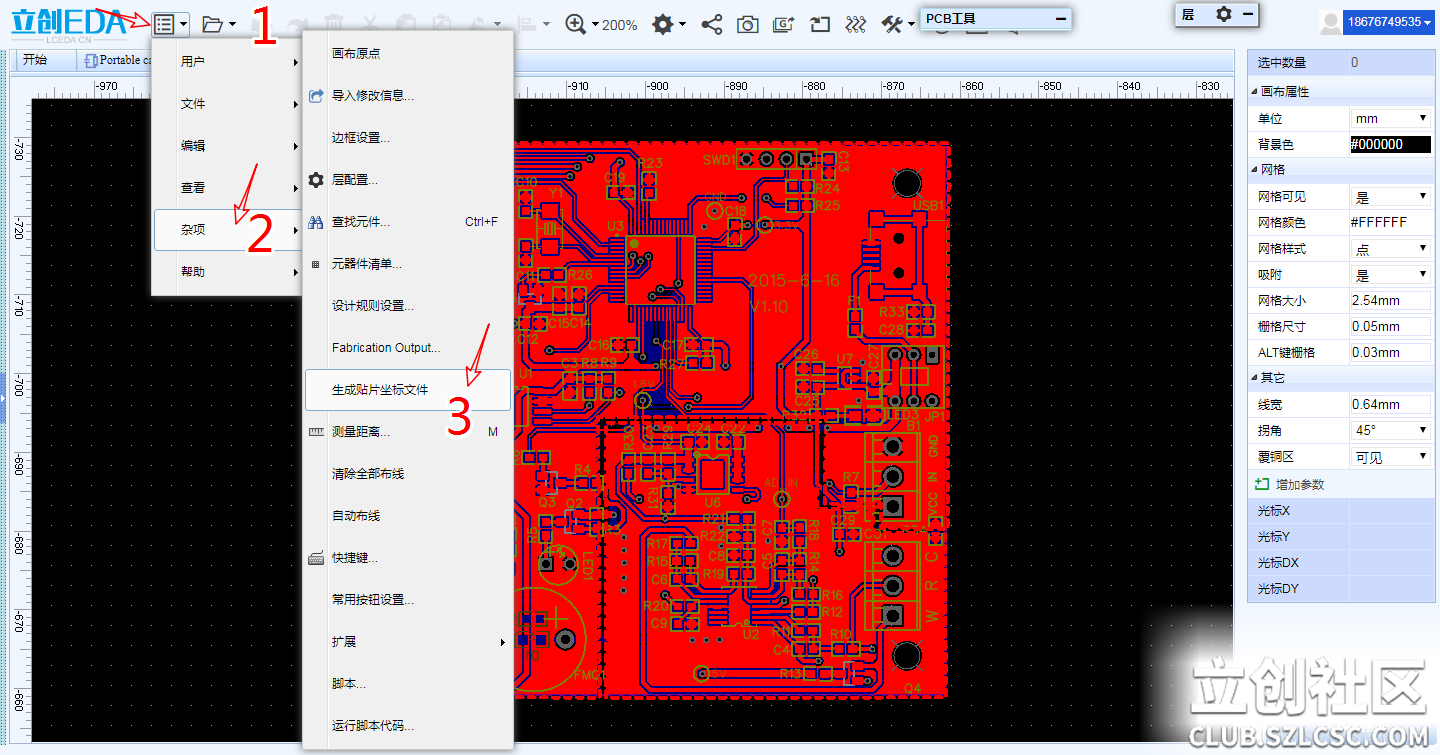Screen dimensions: 1440x755
Task: Click the import image icon
Action: tap(784, 24)
